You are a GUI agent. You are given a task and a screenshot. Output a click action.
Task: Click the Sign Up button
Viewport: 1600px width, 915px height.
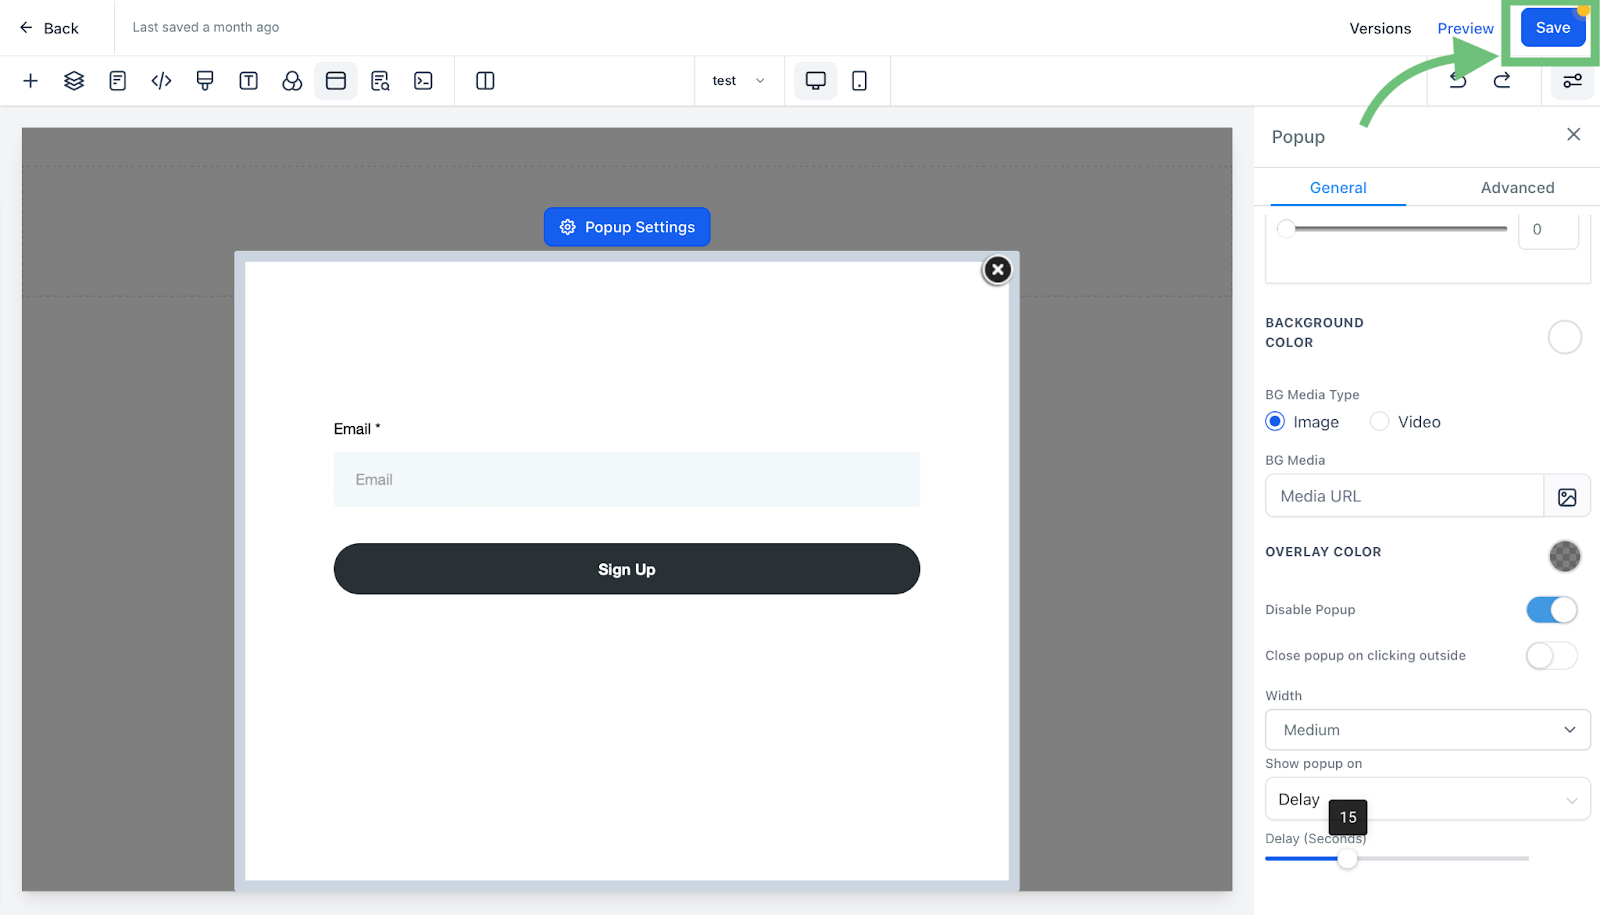627,569
